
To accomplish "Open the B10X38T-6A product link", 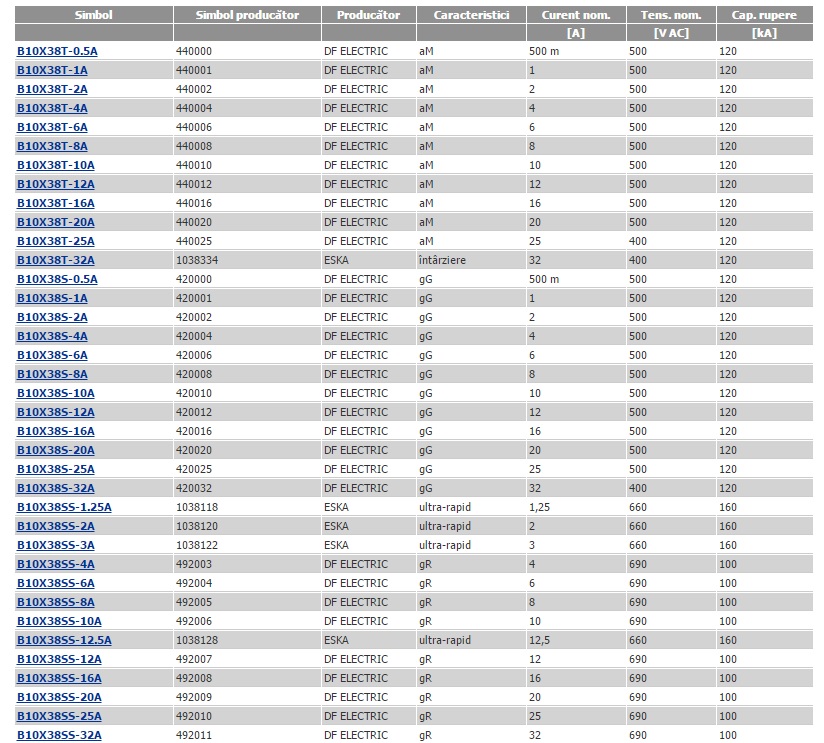I will (x=52, y=127).
